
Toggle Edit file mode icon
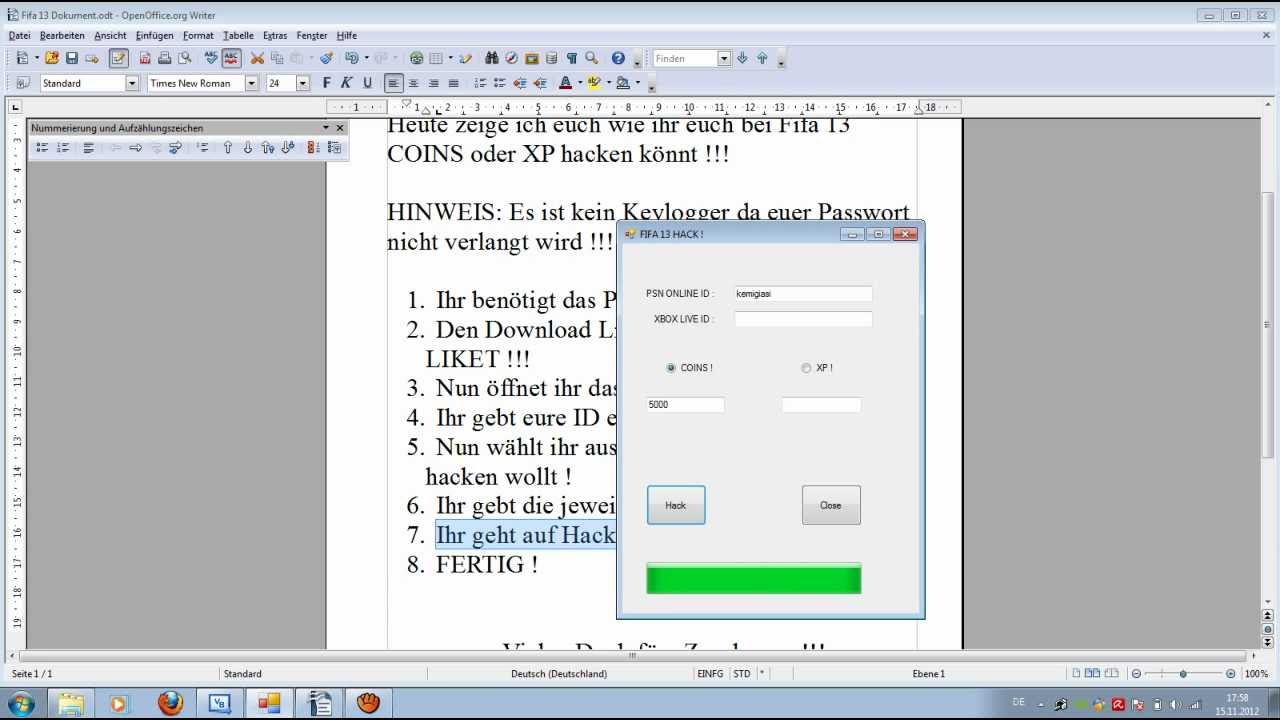[x=119, y=58]
